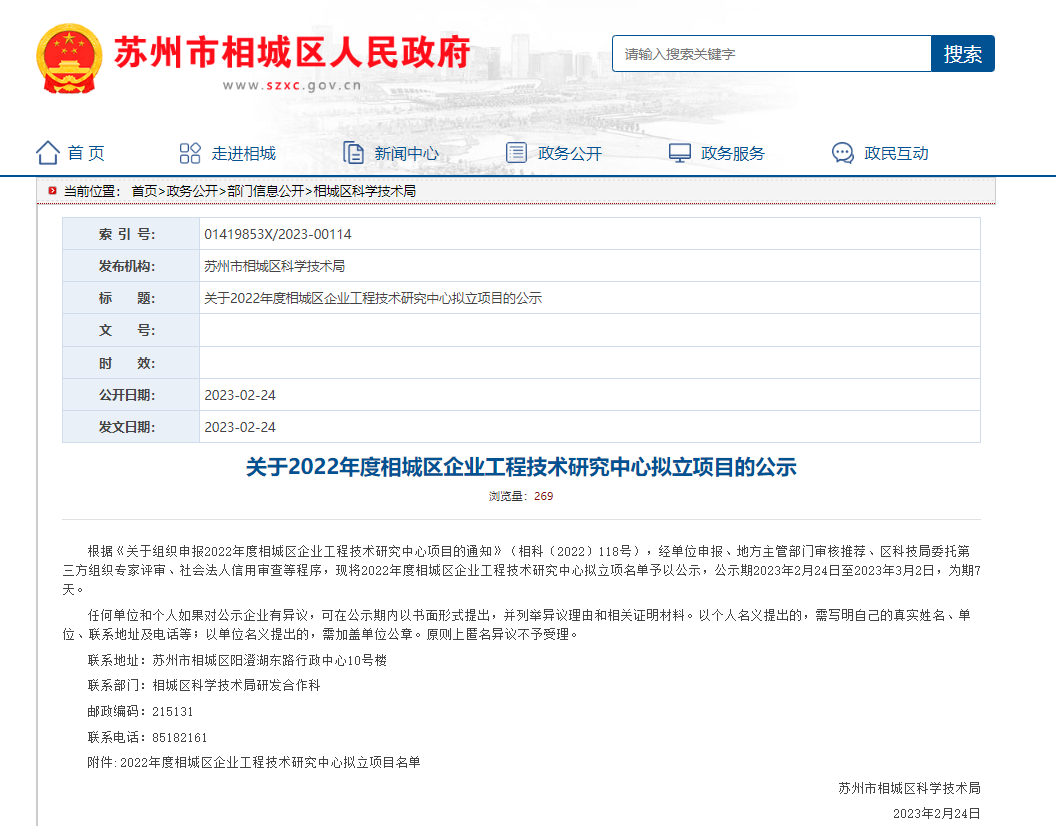Open 相城区科学技术局 breadcrumb link
The height and width of the screenshot is (826, 1056).
pyautogui.click(x=364, y=191)
